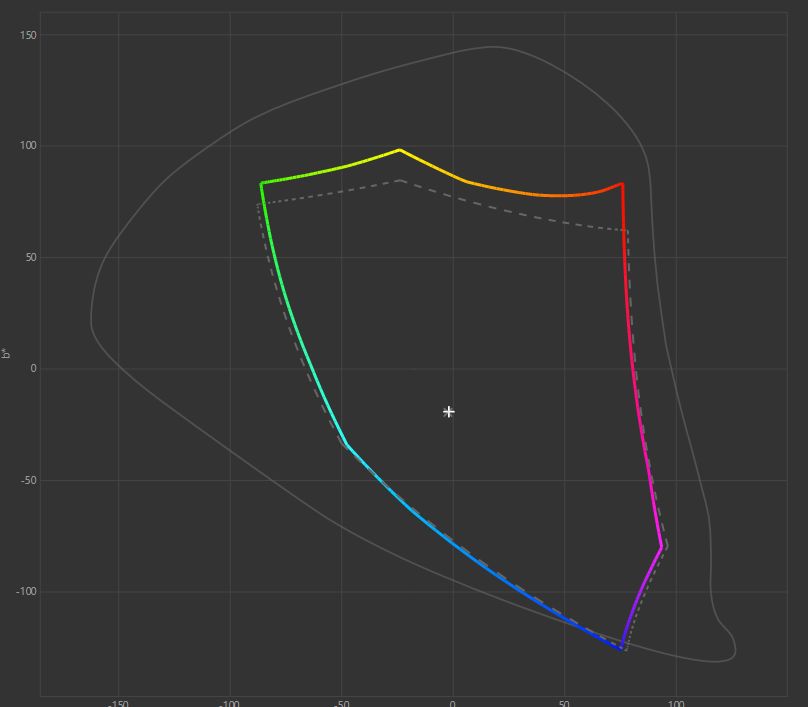This screenshot has width=808, height=707.
Task: Click the cyan vertex on the left edge
Action: pyautogui.click(x=346, y=443)
